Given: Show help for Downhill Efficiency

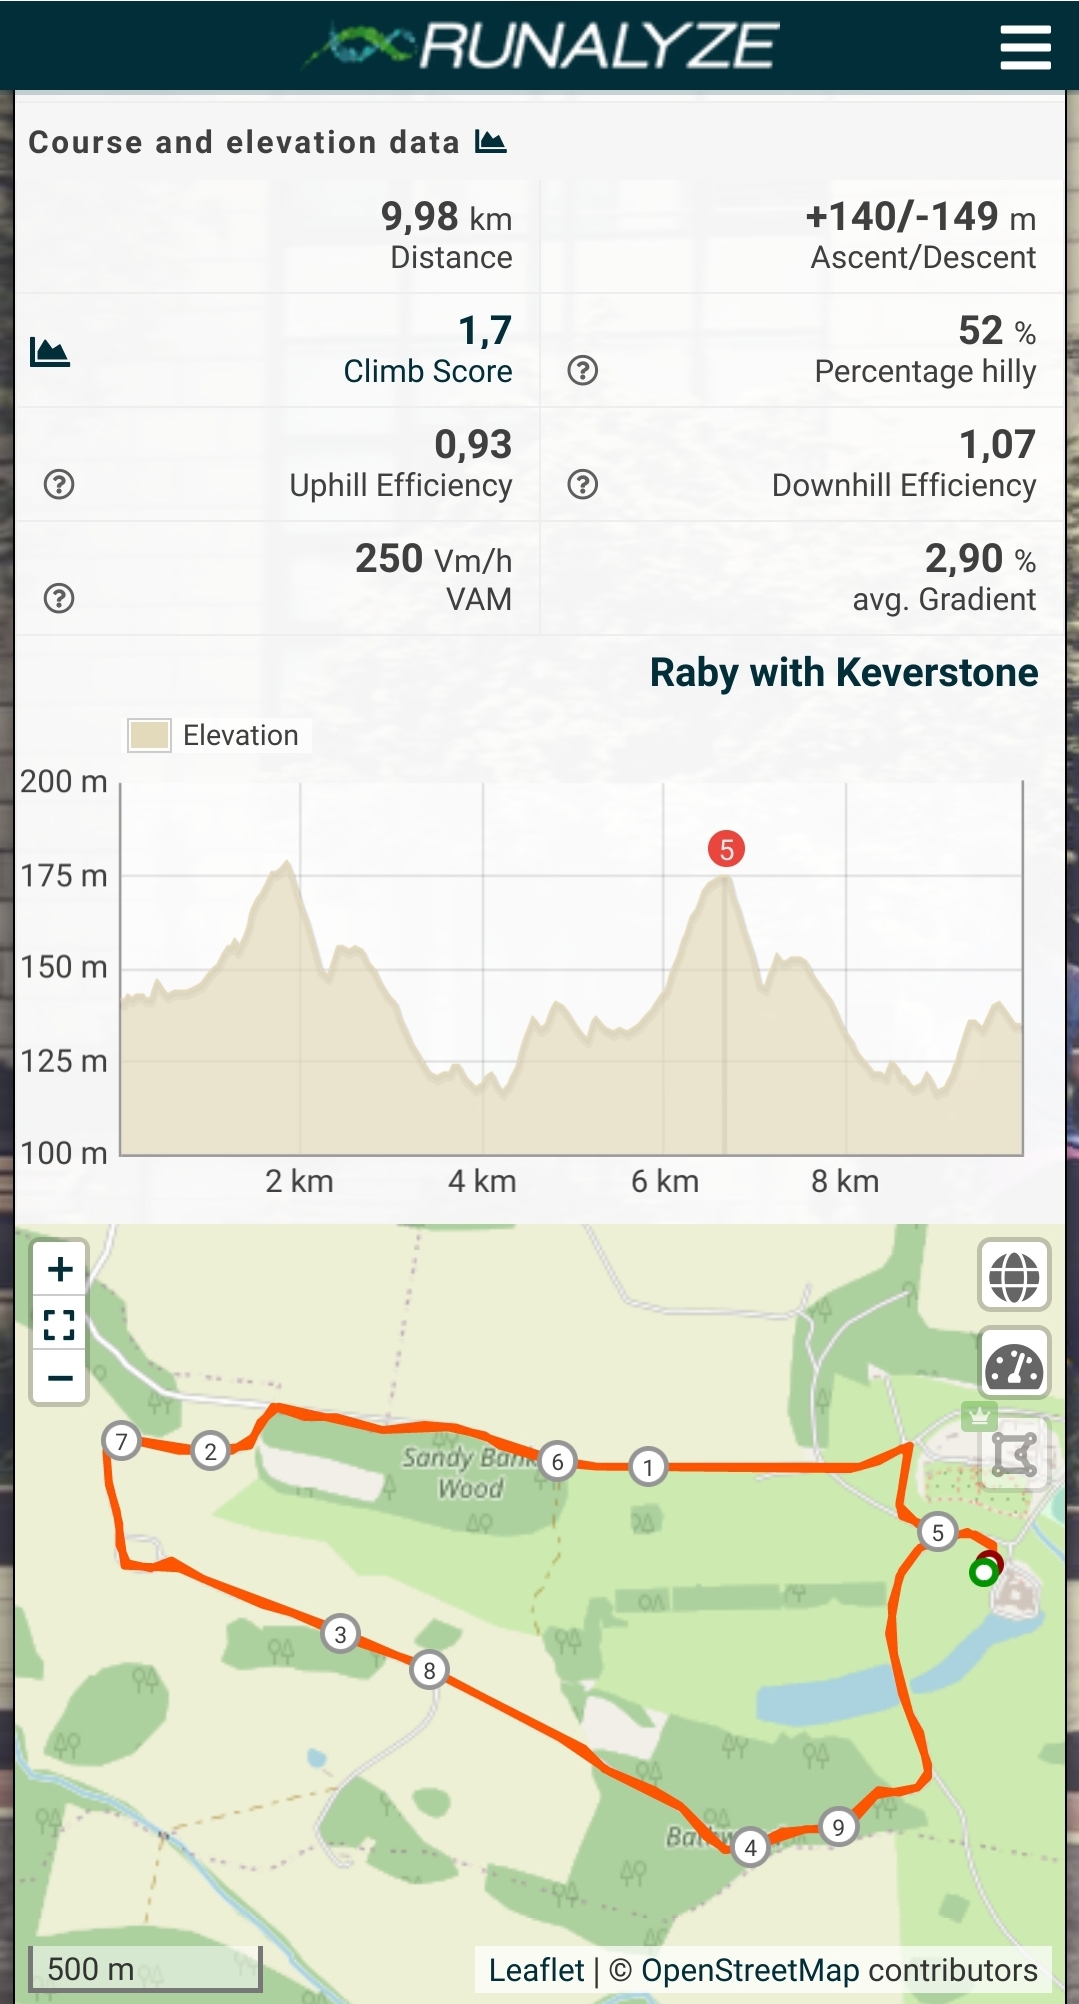Looking at the screenshot, I should (x=582, y=485).
